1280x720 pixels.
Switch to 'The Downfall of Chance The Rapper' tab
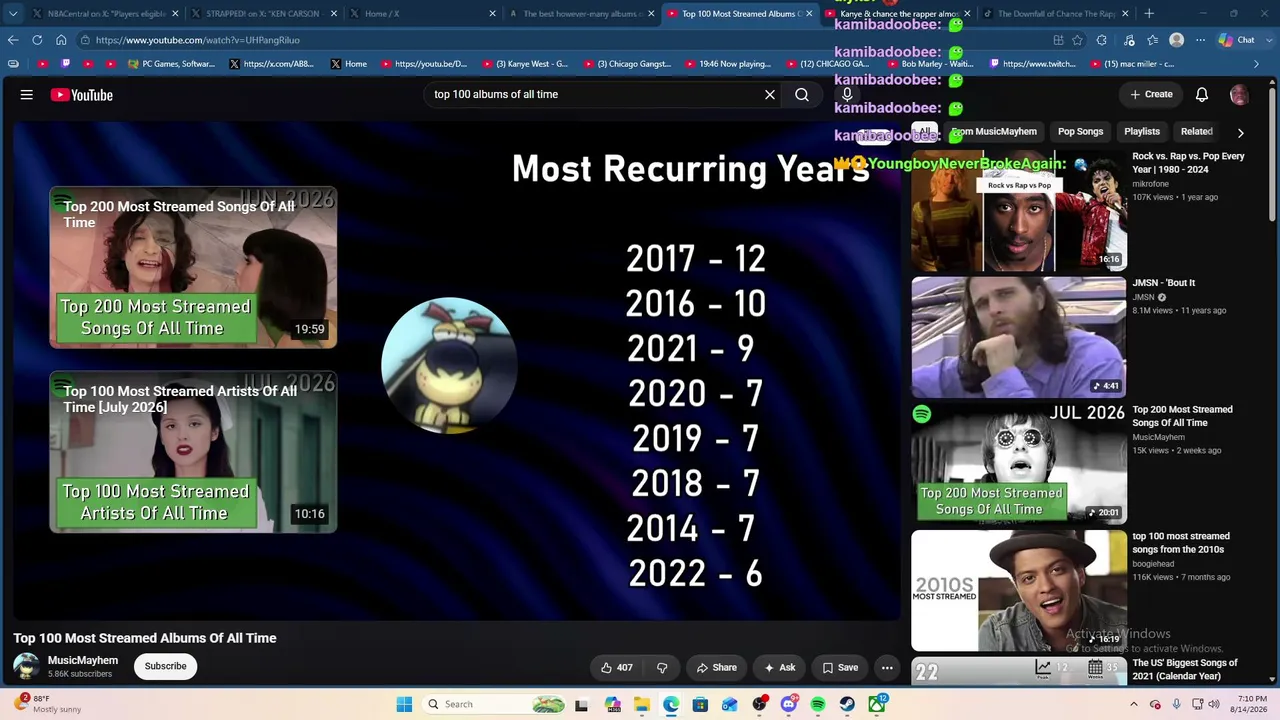1056,14
